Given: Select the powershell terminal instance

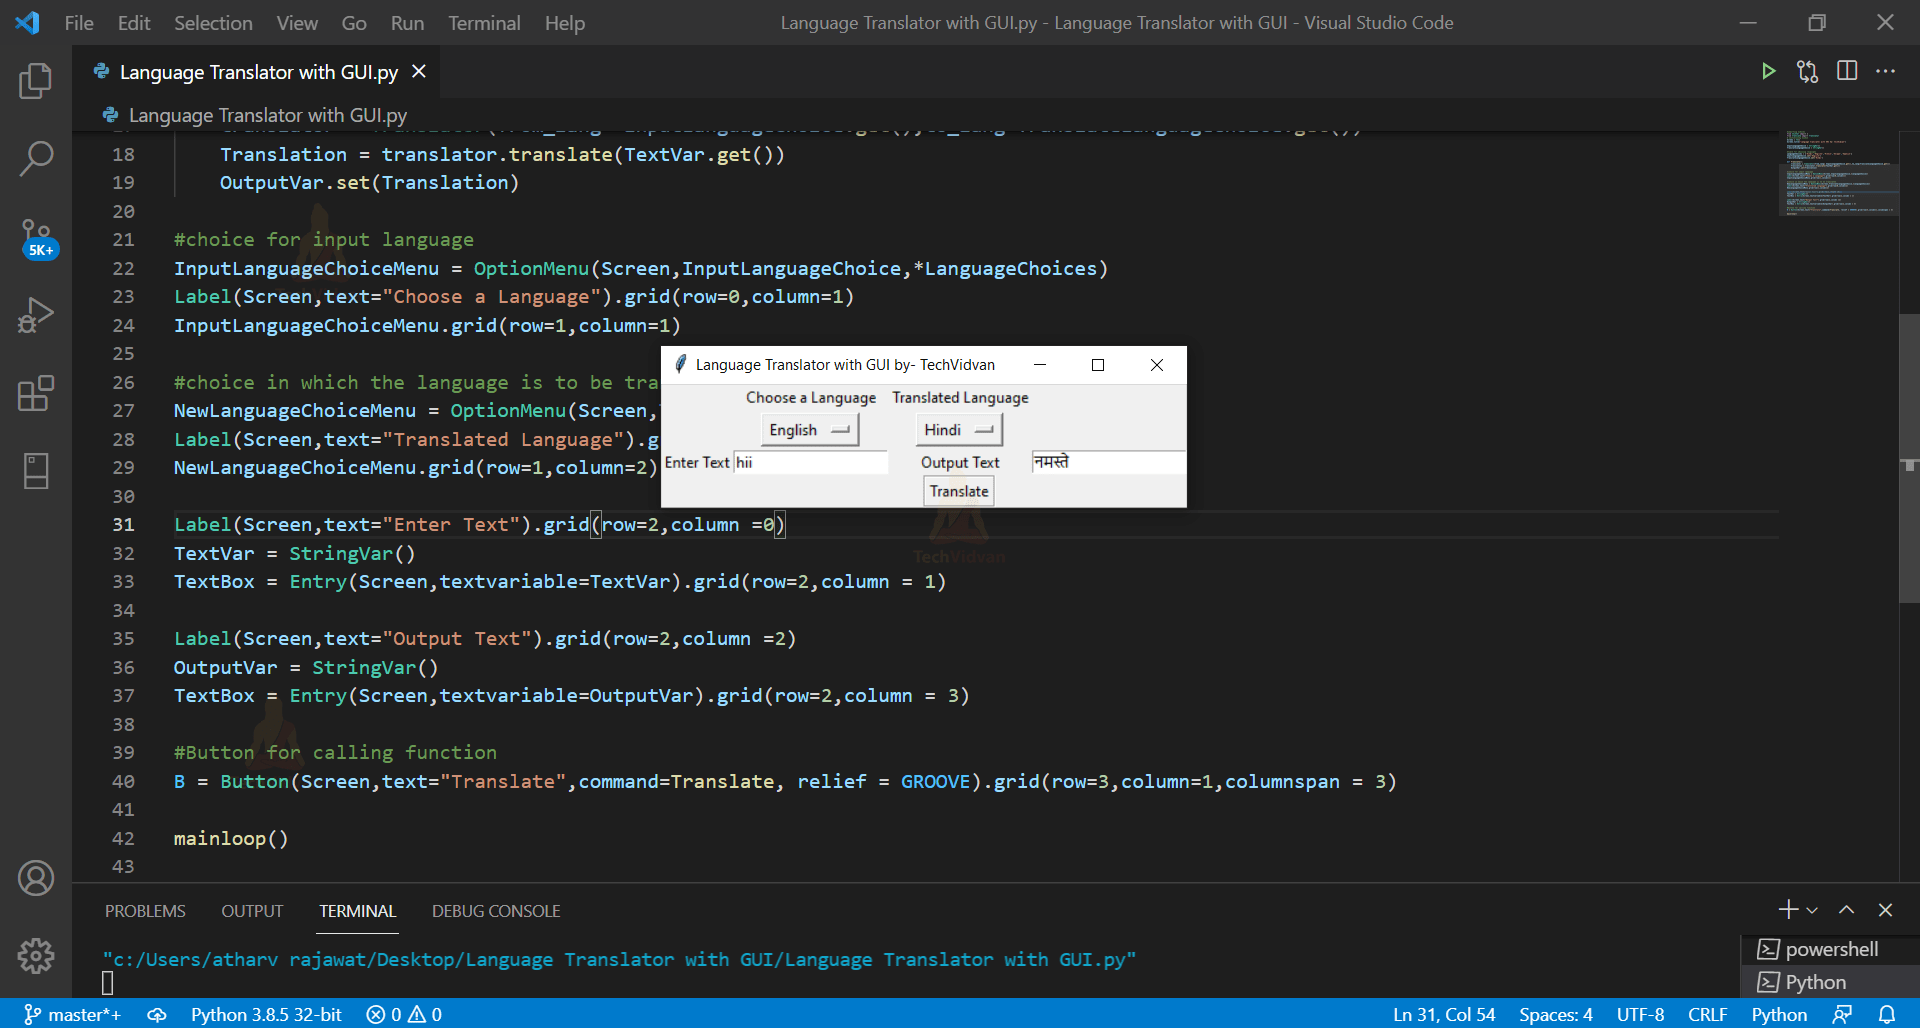Looking at the screenshot, I should tap(1830, 949).
